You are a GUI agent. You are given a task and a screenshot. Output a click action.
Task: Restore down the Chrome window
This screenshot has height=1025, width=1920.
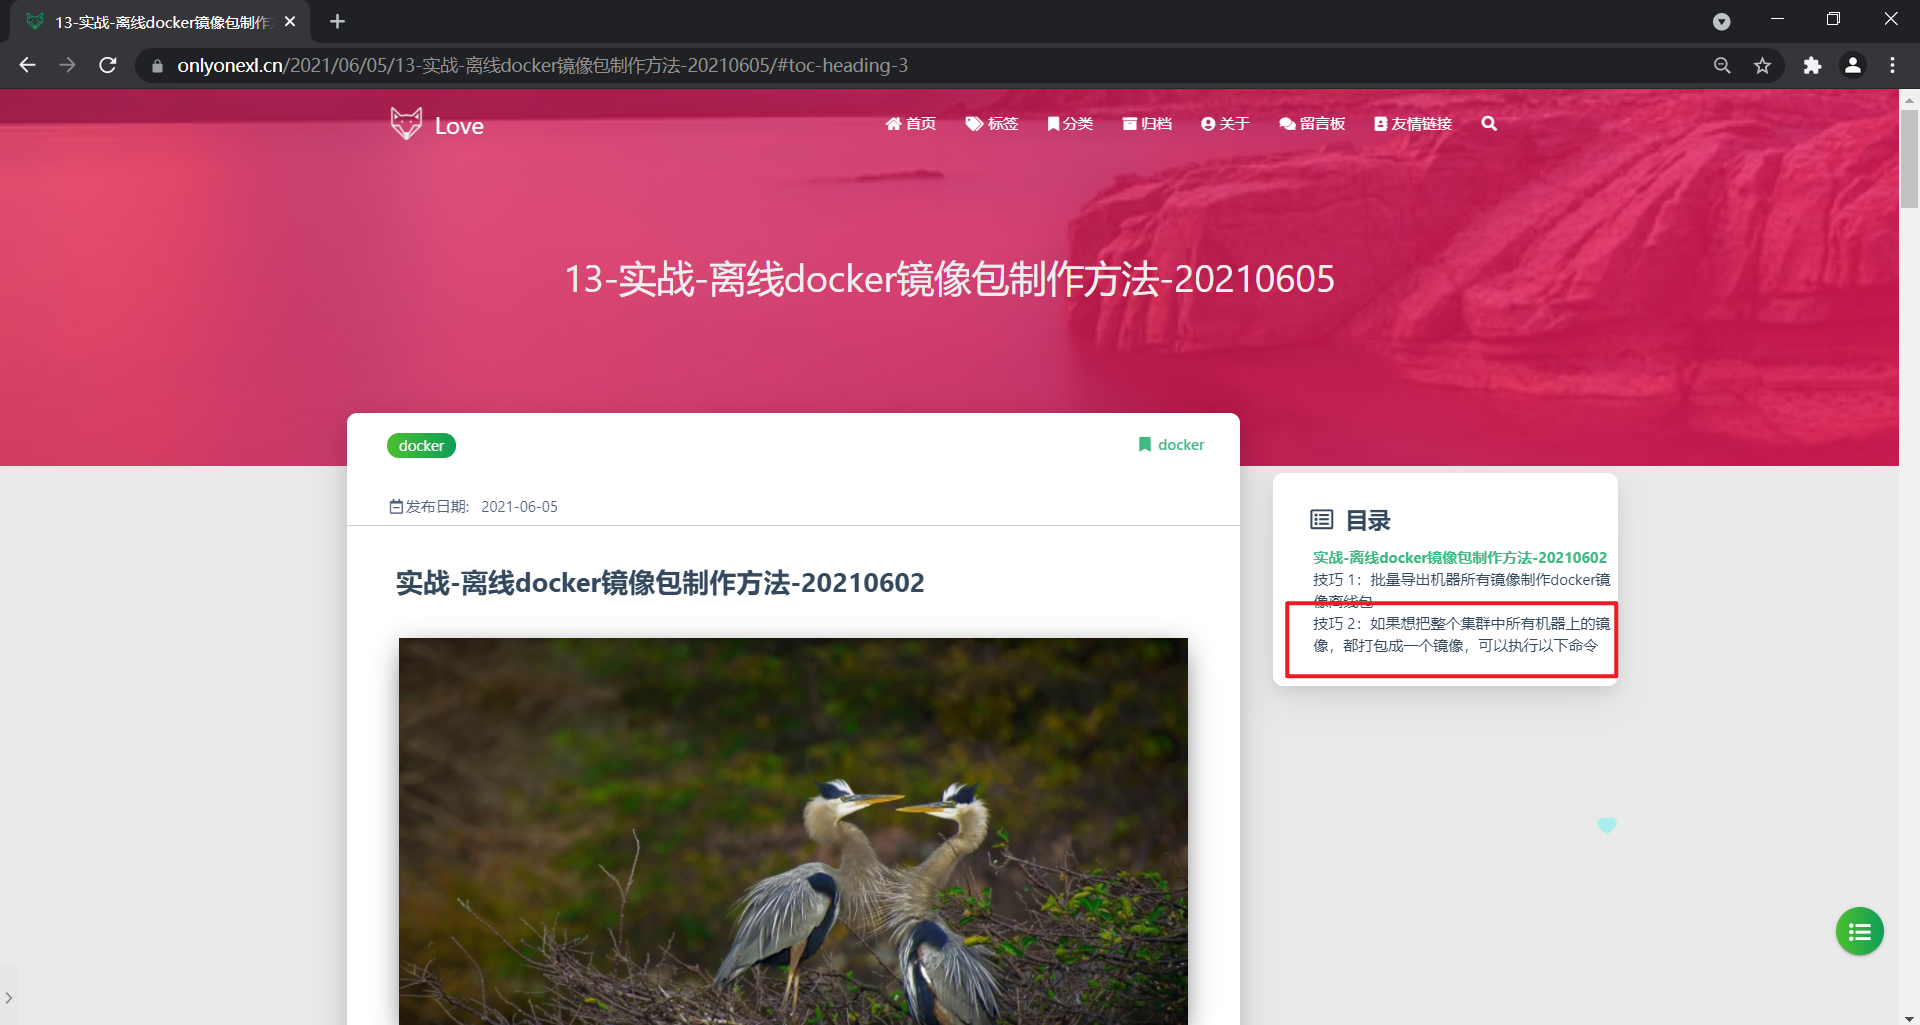click(x=1833, y=19)
